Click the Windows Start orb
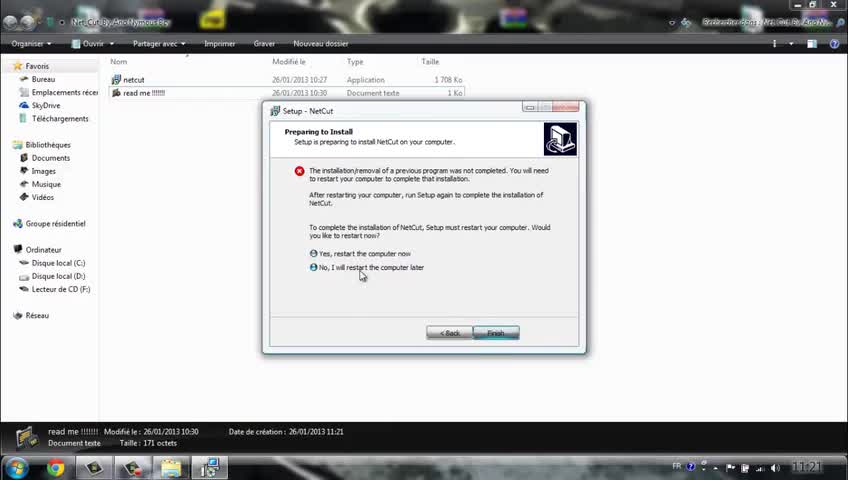This screenshot has width=848, height=480. click(17, 468)
